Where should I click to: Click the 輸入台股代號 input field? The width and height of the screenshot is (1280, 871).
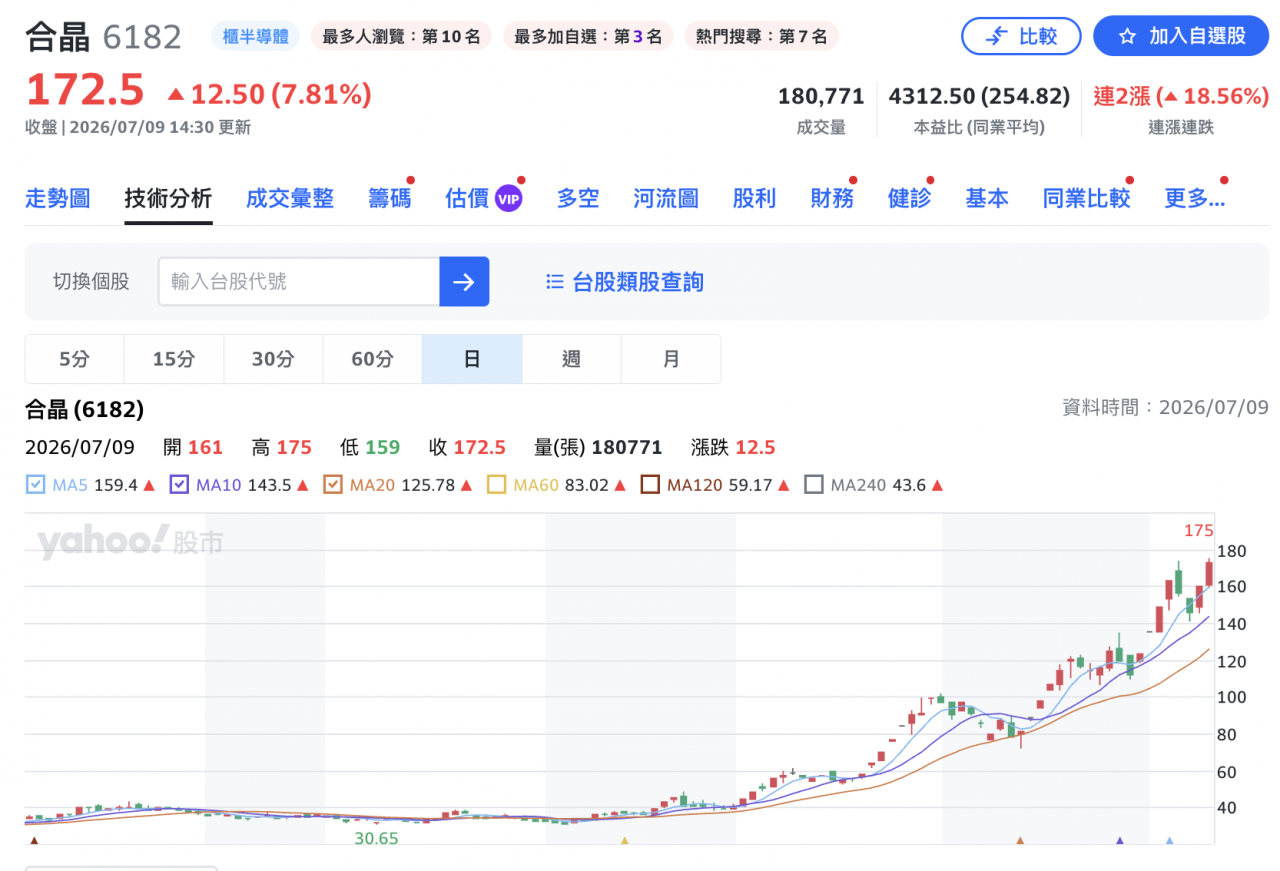point(299,282)
